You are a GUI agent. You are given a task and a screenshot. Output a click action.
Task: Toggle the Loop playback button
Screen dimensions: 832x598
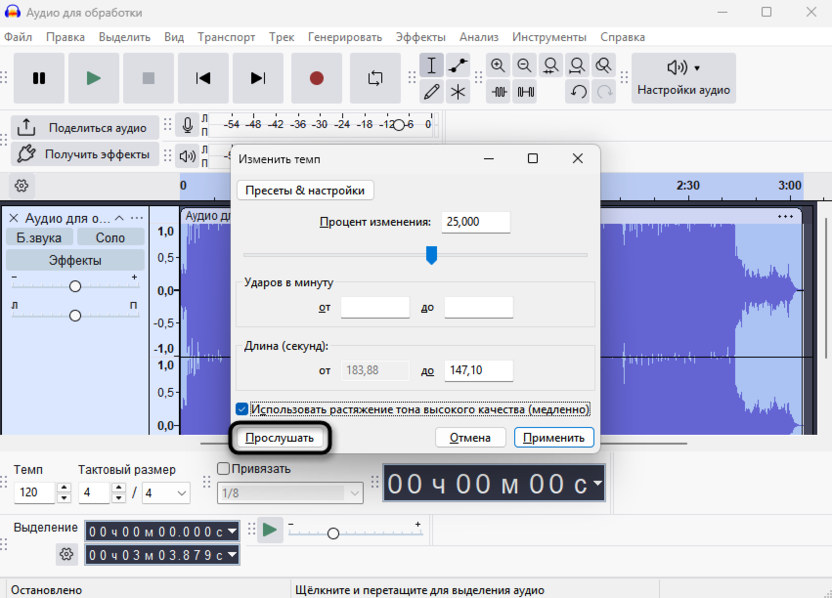(375, 78)
